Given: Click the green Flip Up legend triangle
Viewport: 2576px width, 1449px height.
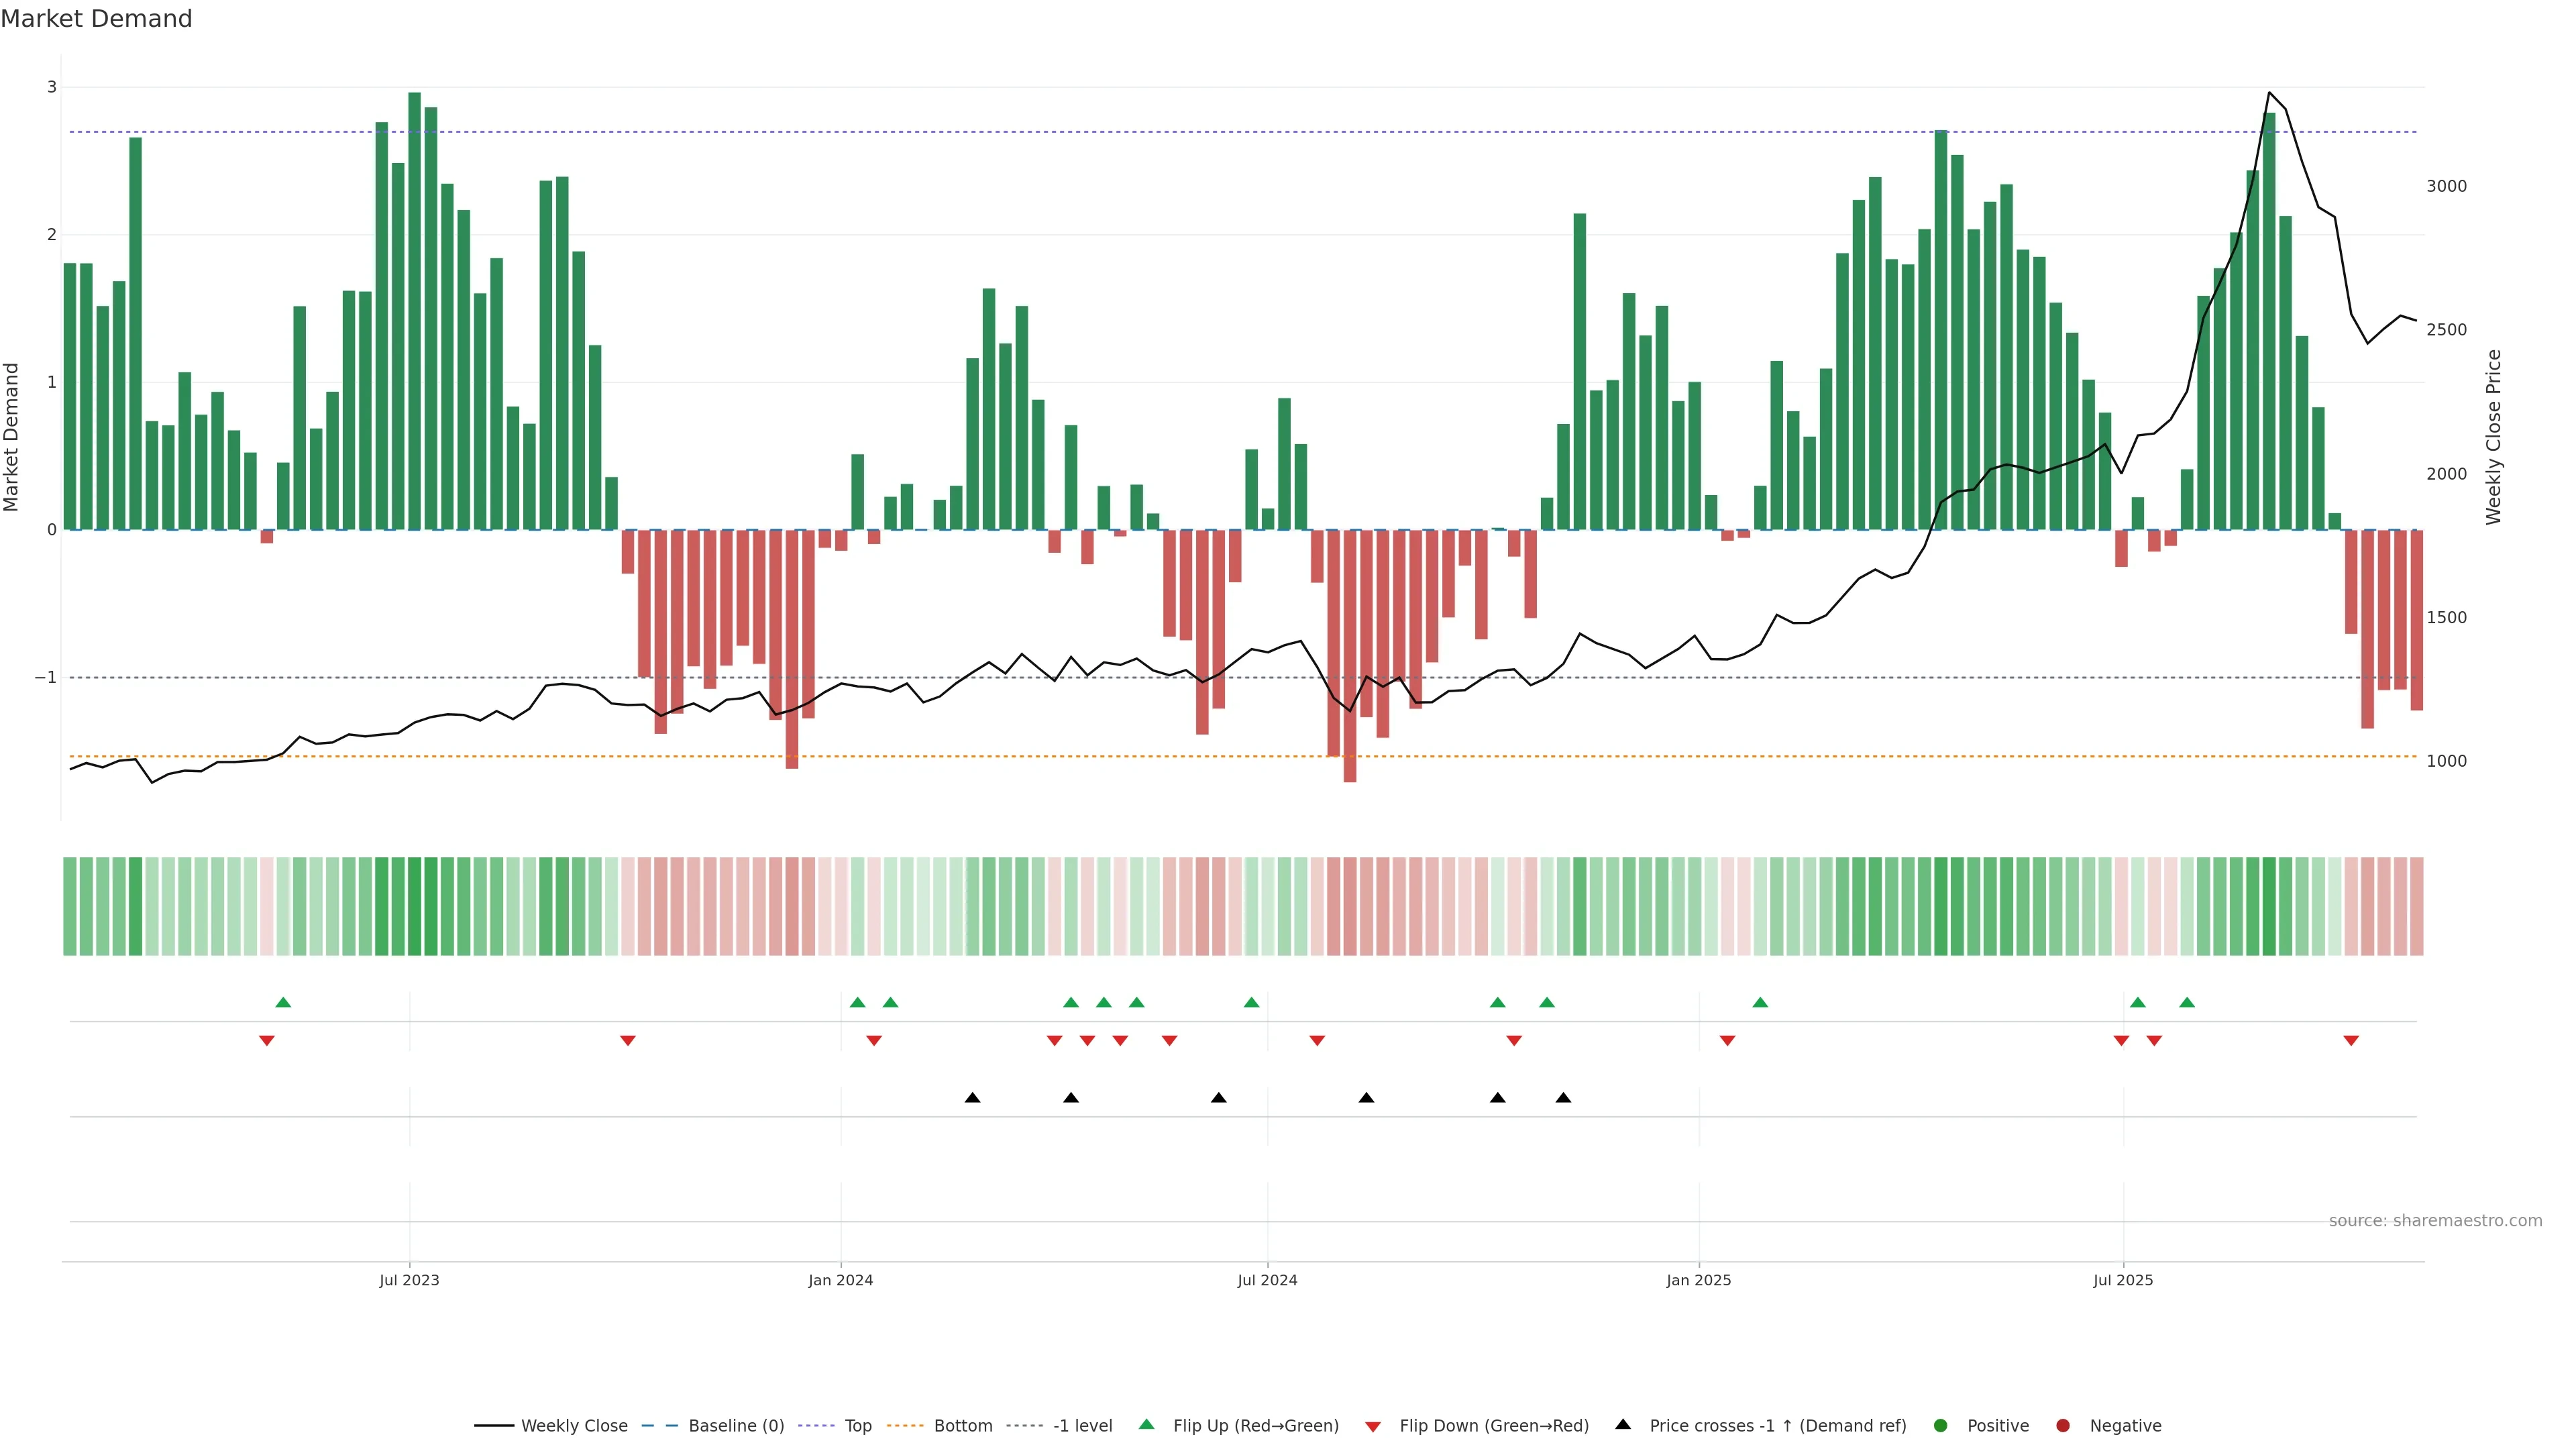Looking at the screenshot, I should point(1146,1424).
